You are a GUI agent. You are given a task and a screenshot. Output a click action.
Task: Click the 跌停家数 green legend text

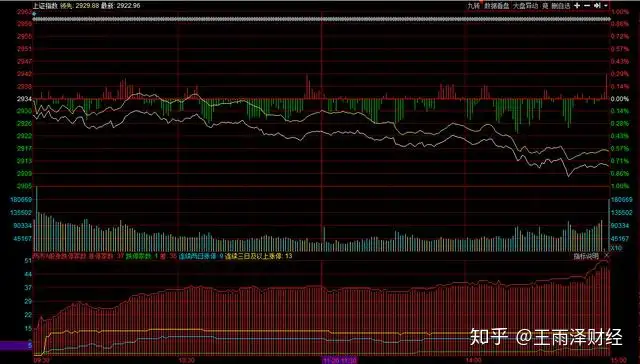pos(138,256)
